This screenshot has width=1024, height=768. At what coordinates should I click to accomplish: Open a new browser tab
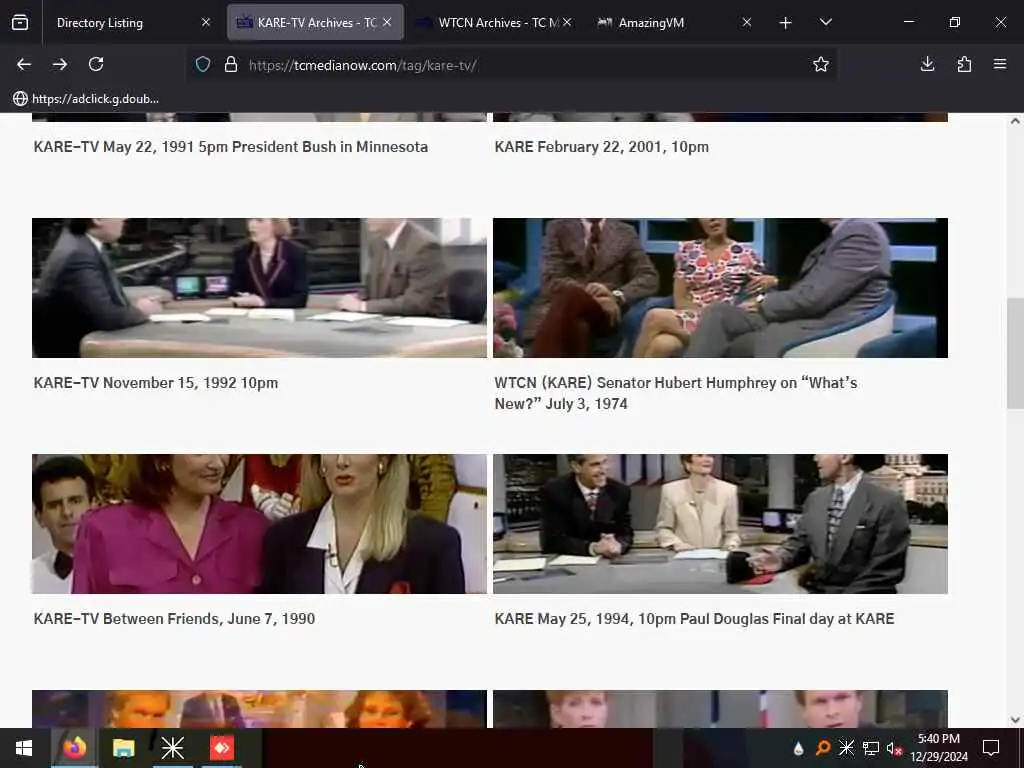786,23
